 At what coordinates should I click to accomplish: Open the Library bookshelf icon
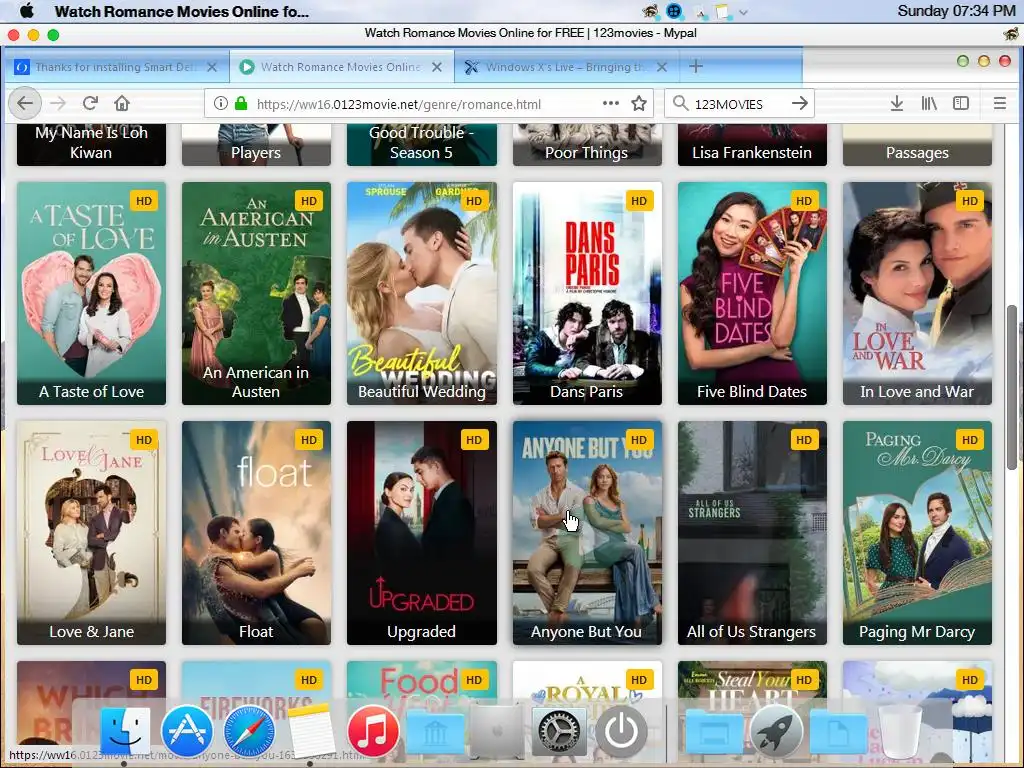click(929, 103)
